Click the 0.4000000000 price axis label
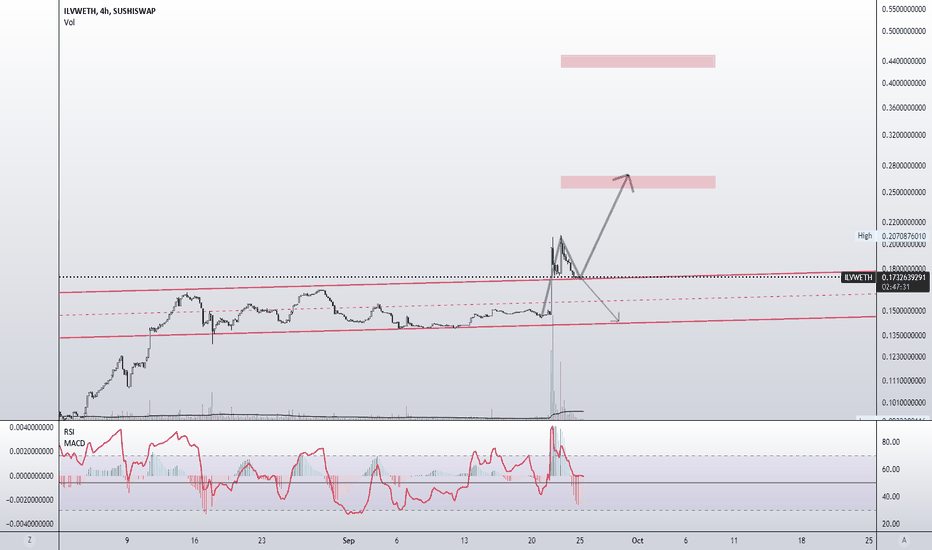The image size is (932, 550). click(903, 83)
